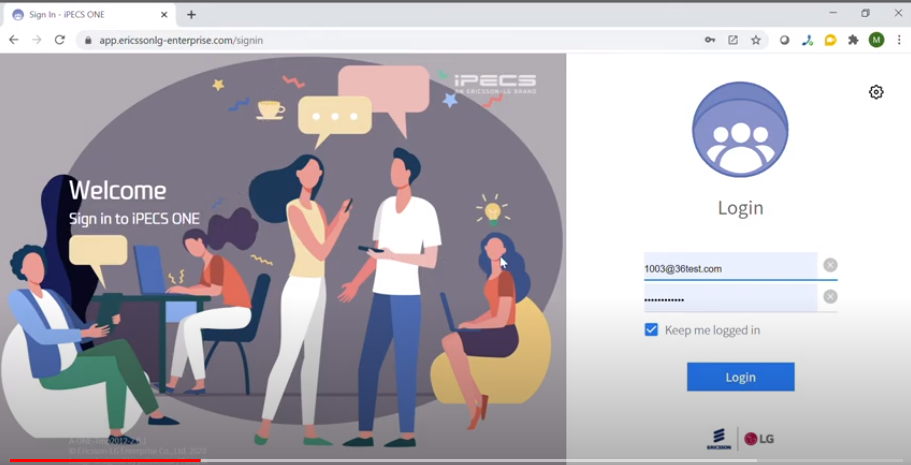Uncheck Keep me logged in
Viewport: 911px width, 465px height.
(x=651, y=330)
